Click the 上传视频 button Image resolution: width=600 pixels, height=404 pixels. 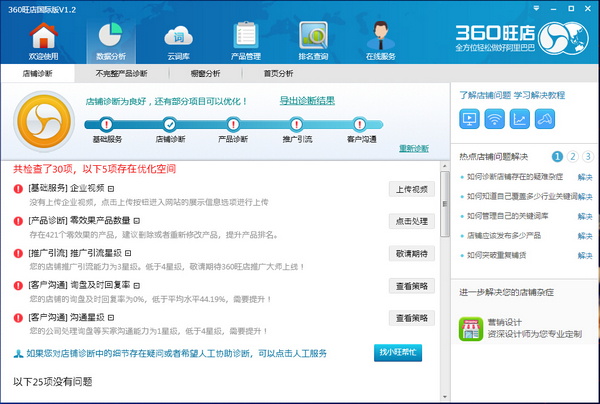[411, 188]
